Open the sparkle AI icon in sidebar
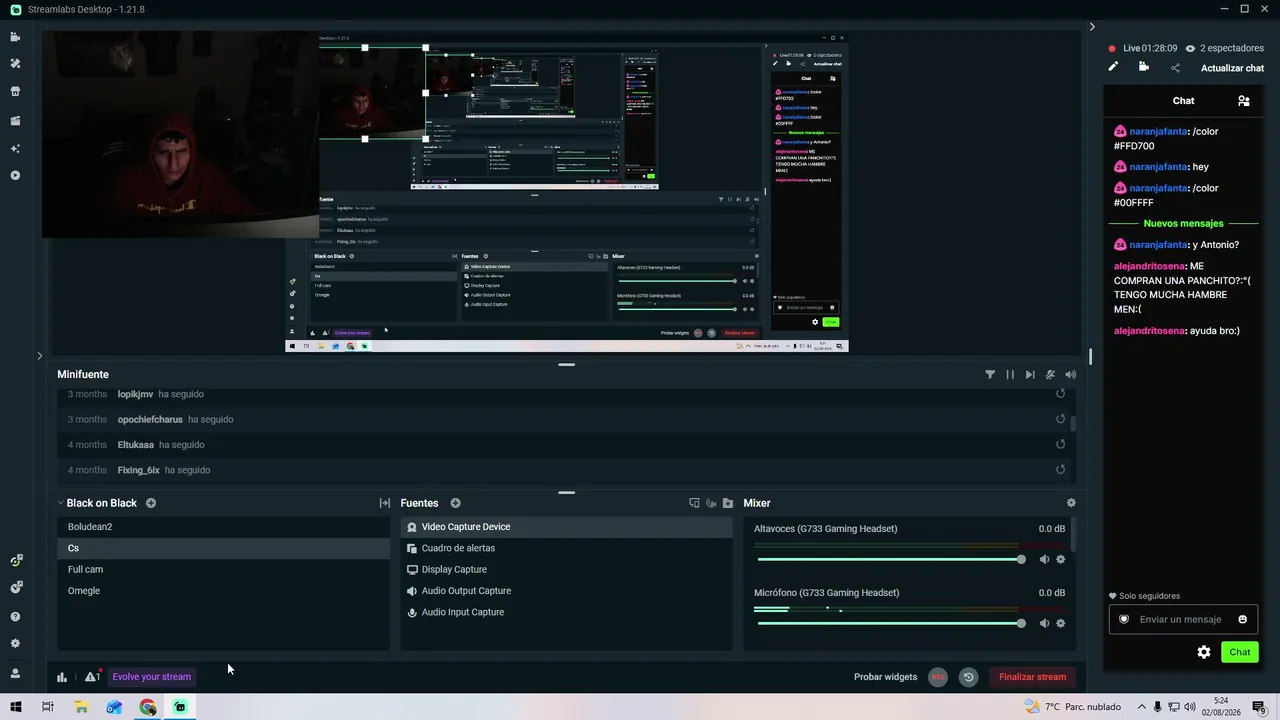This screenshot has width=1280, height=720. pos(15,148)
